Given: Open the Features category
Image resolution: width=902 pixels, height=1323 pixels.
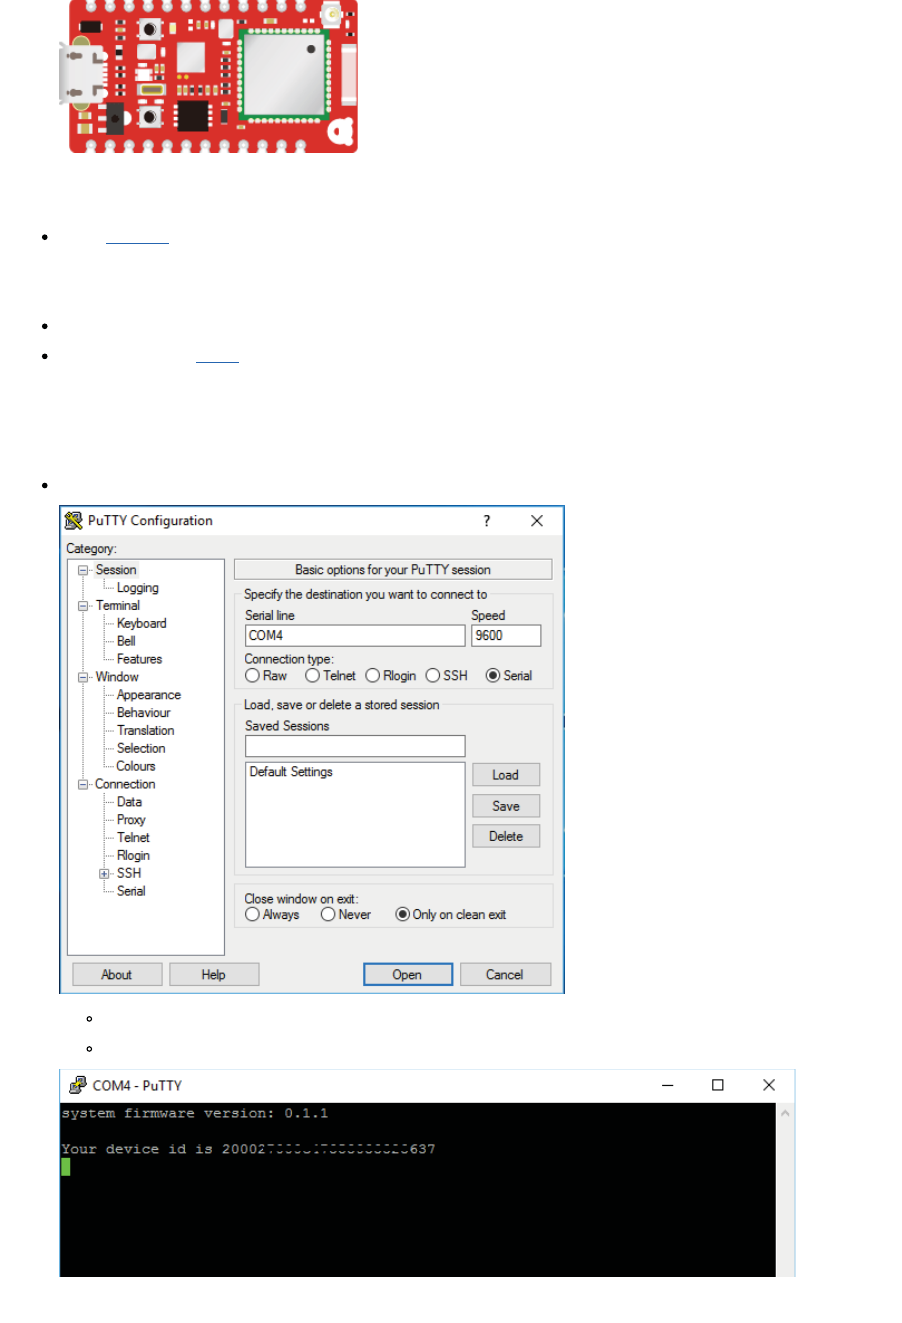Looking at the screenshot, I should tap(139, 659).
